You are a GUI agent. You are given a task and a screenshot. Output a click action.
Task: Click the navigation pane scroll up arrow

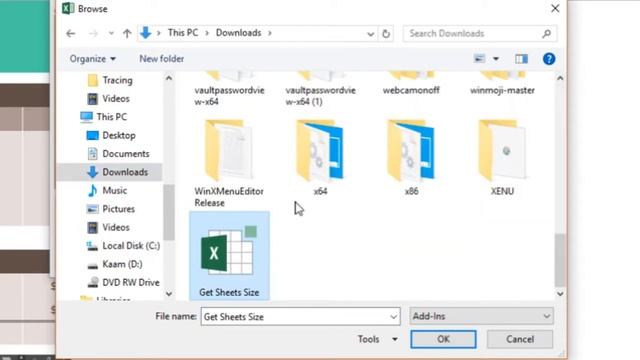[x=169, y=78]
